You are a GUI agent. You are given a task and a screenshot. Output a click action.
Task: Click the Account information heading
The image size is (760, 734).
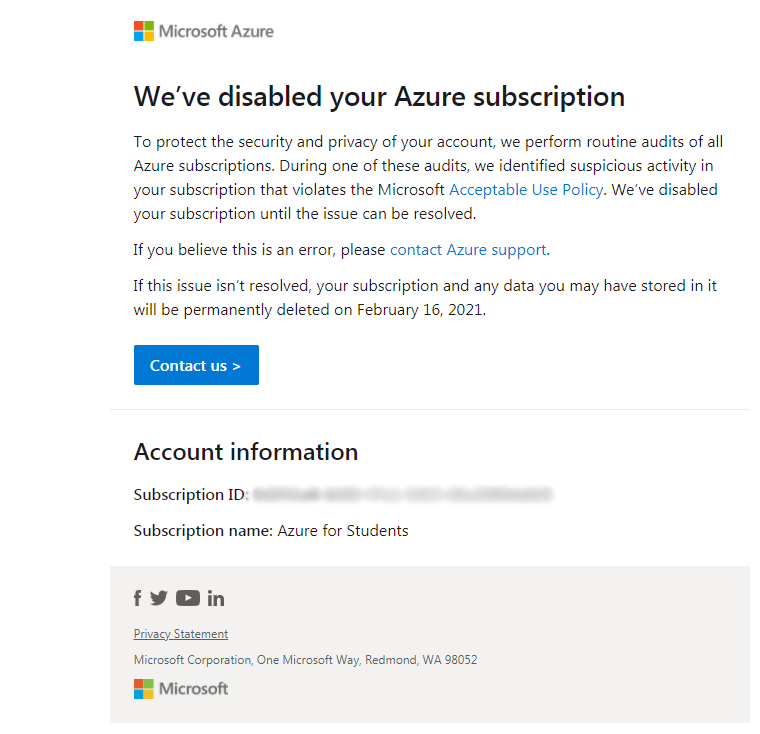pyautogui.click(x=246, y=452)
